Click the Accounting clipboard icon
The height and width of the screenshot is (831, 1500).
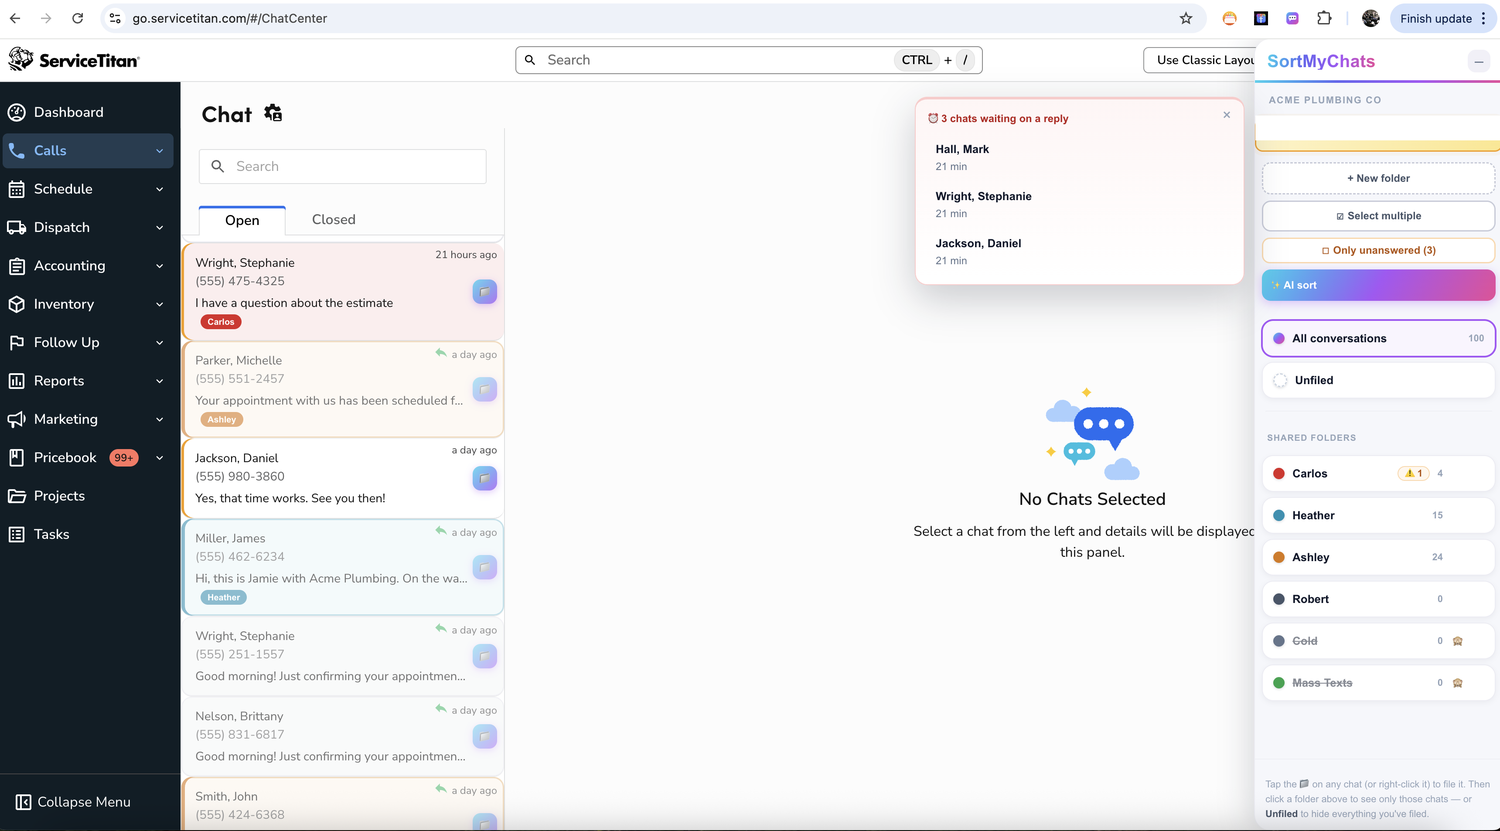(16, 266)
